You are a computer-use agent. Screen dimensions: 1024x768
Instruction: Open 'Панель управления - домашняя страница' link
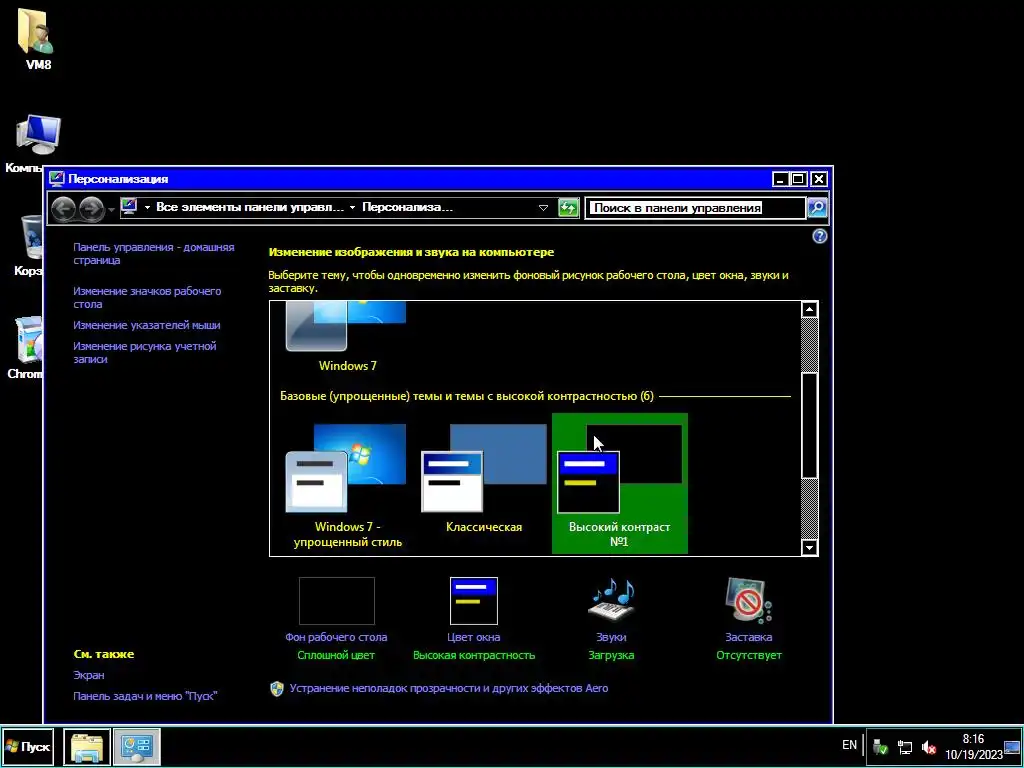tap(153, 253)
